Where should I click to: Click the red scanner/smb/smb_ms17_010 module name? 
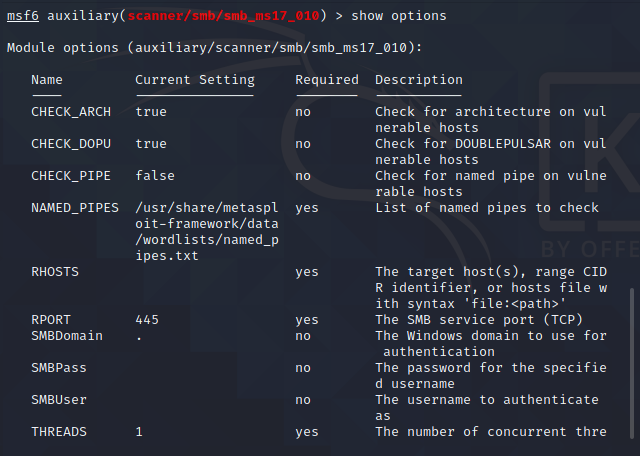click(223, 16)
